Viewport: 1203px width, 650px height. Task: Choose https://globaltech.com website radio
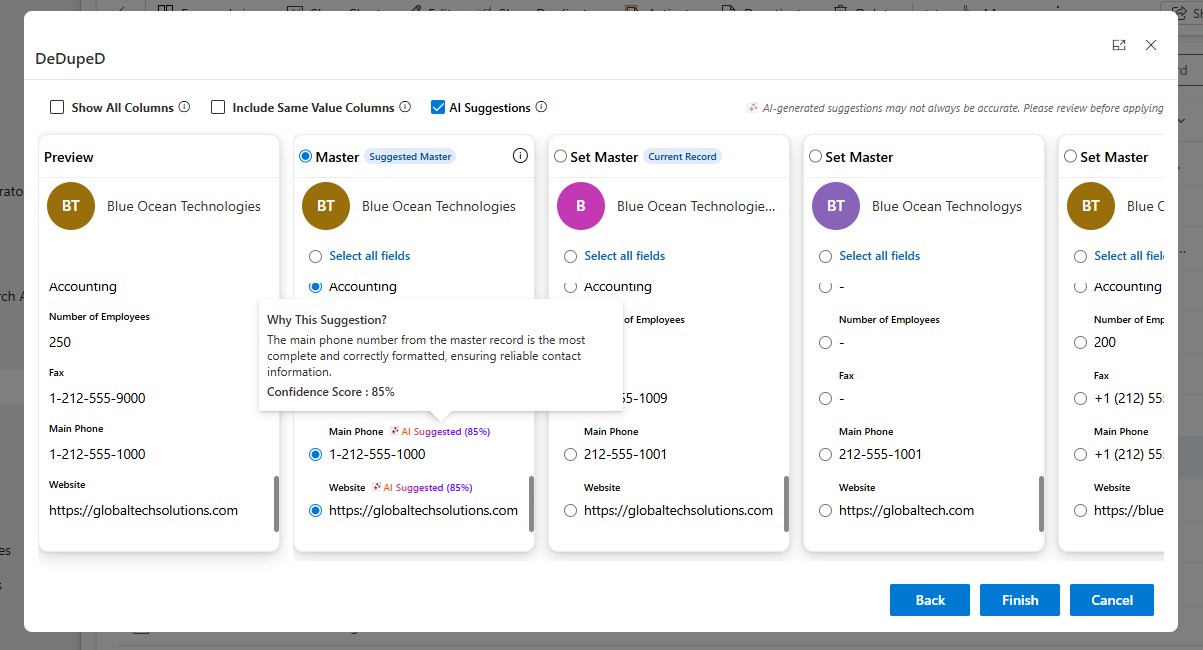(825, 510)
